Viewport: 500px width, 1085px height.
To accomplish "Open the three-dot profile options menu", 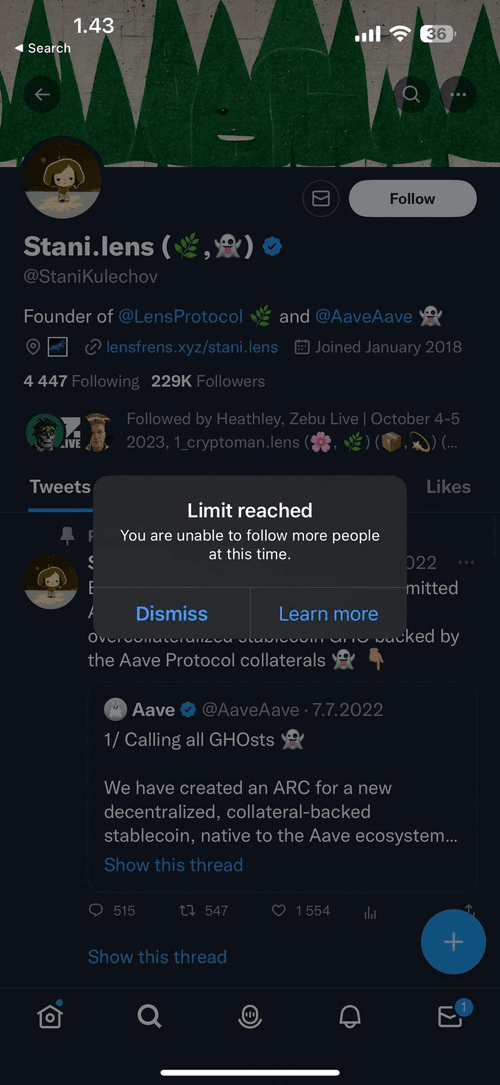I will point(458,95).
